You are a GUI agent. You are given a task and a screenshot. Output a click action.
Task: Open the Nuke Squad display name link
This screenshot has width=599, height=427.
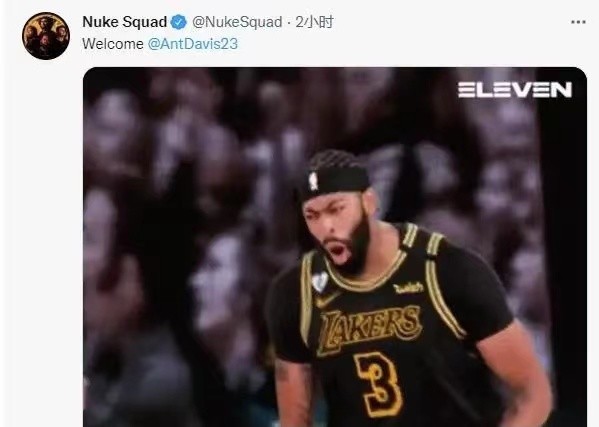(x=125, y=22)
